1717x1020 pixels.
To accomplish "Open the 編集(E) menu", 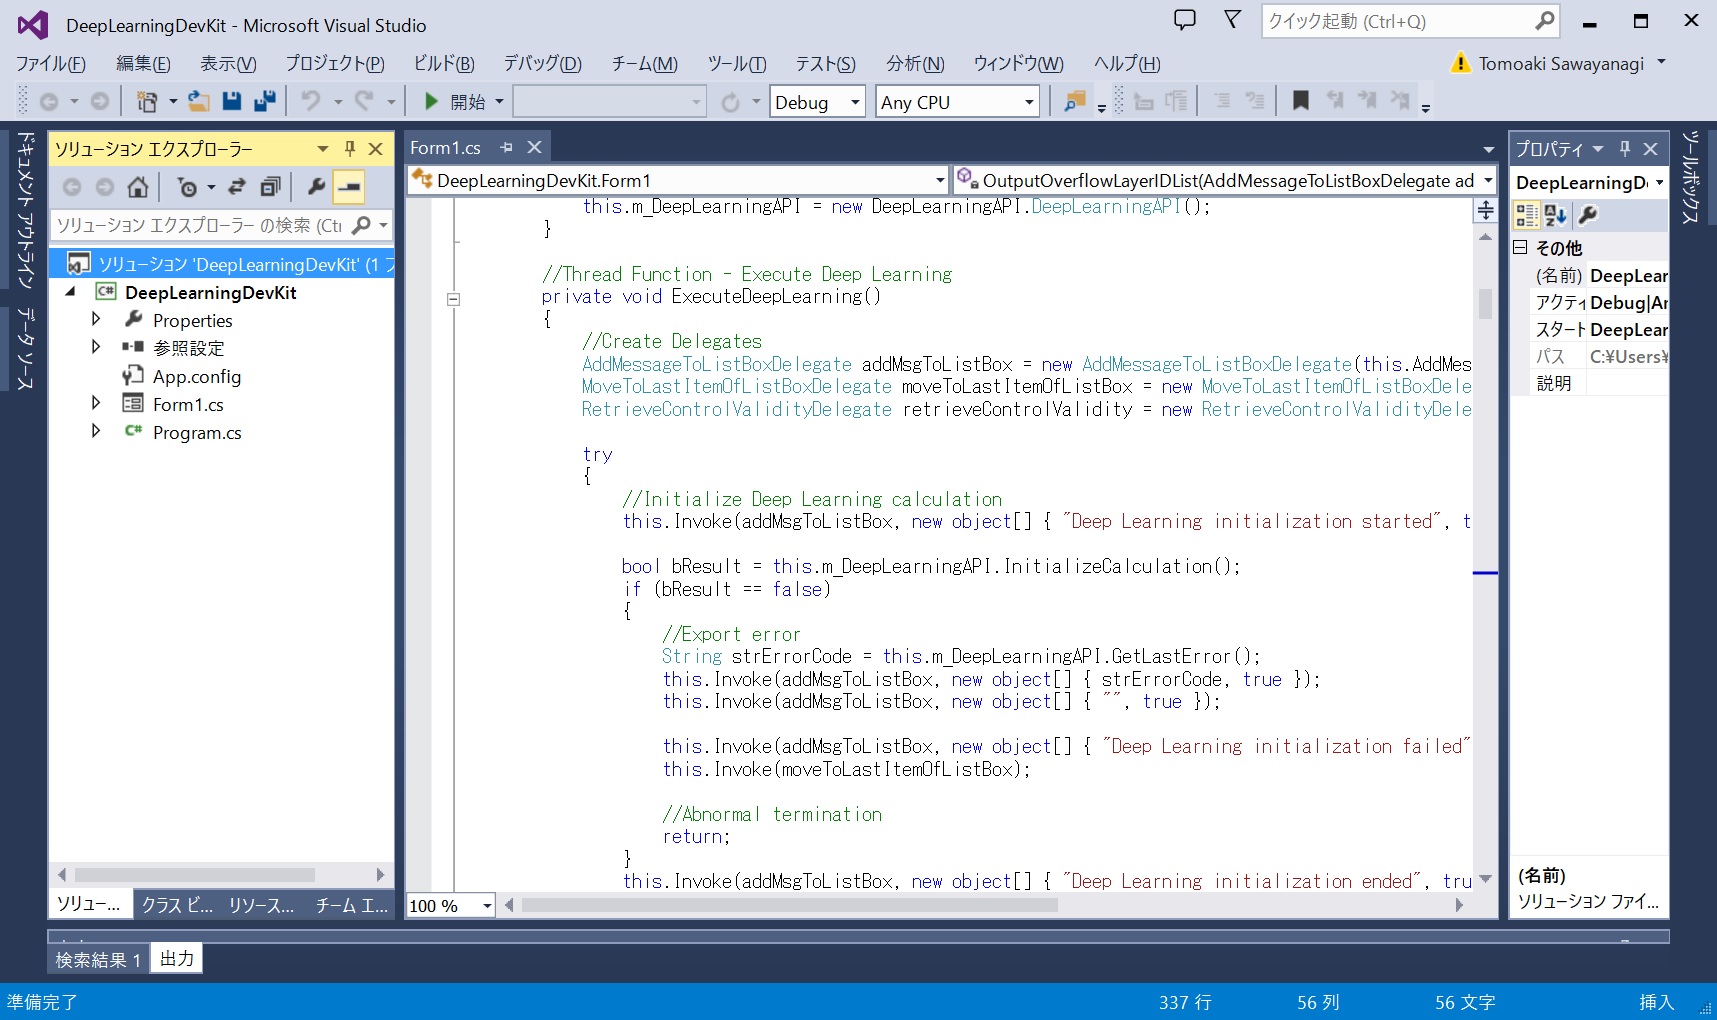I will coord(143,63).
